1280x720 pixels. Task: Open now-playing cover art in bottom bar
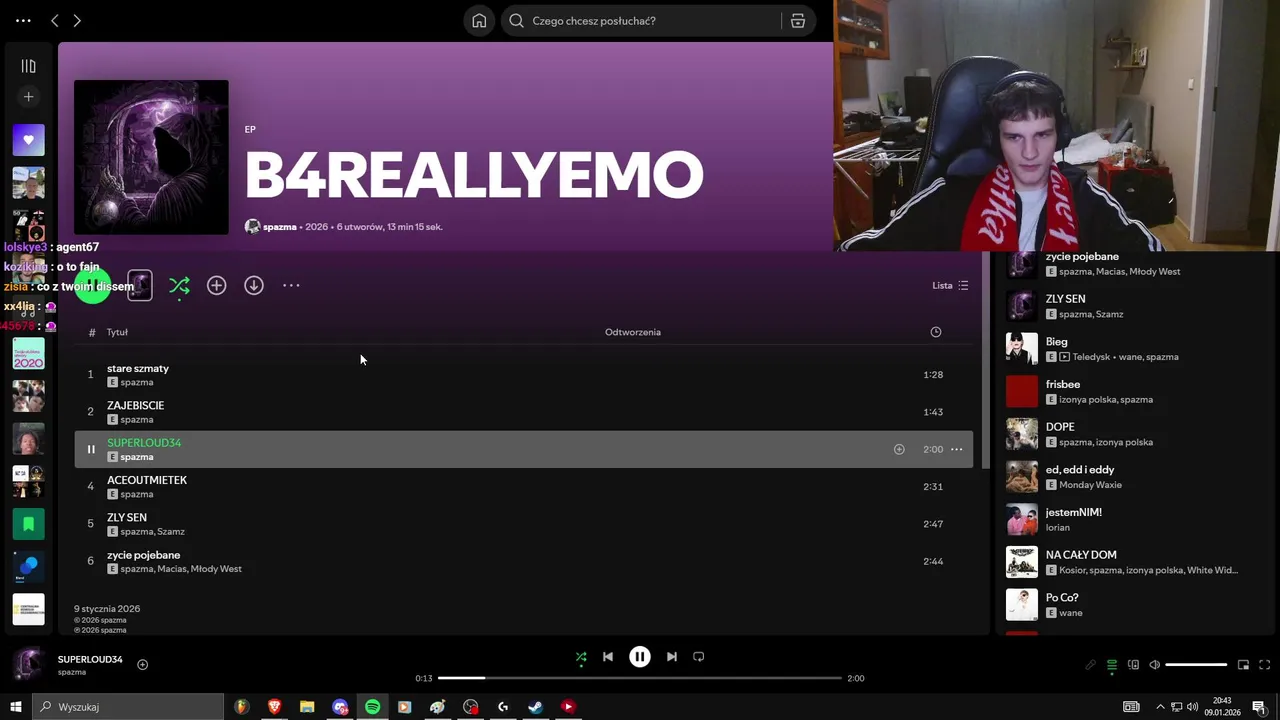28,665
